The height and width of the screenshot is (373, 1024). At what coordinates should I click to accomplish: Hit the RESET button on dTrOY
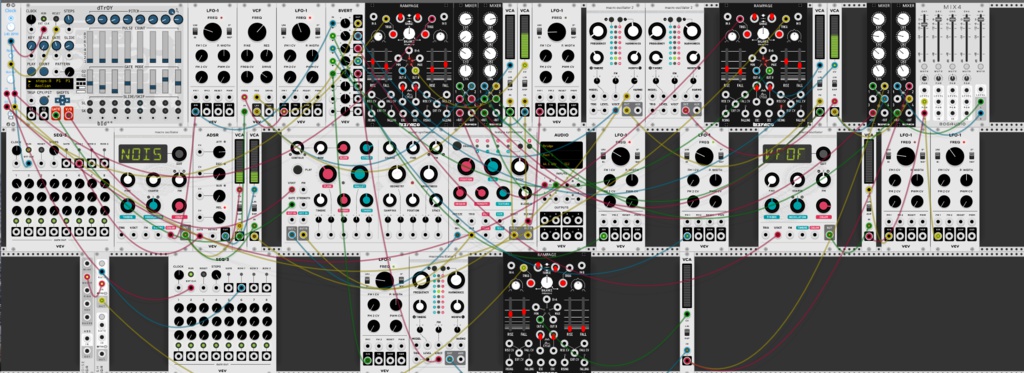click(x=56, y=18)
